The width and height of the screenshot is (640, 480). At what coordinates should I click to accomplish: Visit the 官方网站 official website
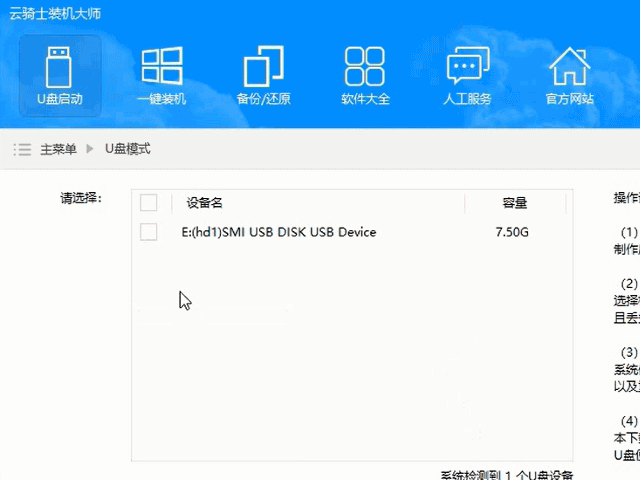click(x=569, y=76)
